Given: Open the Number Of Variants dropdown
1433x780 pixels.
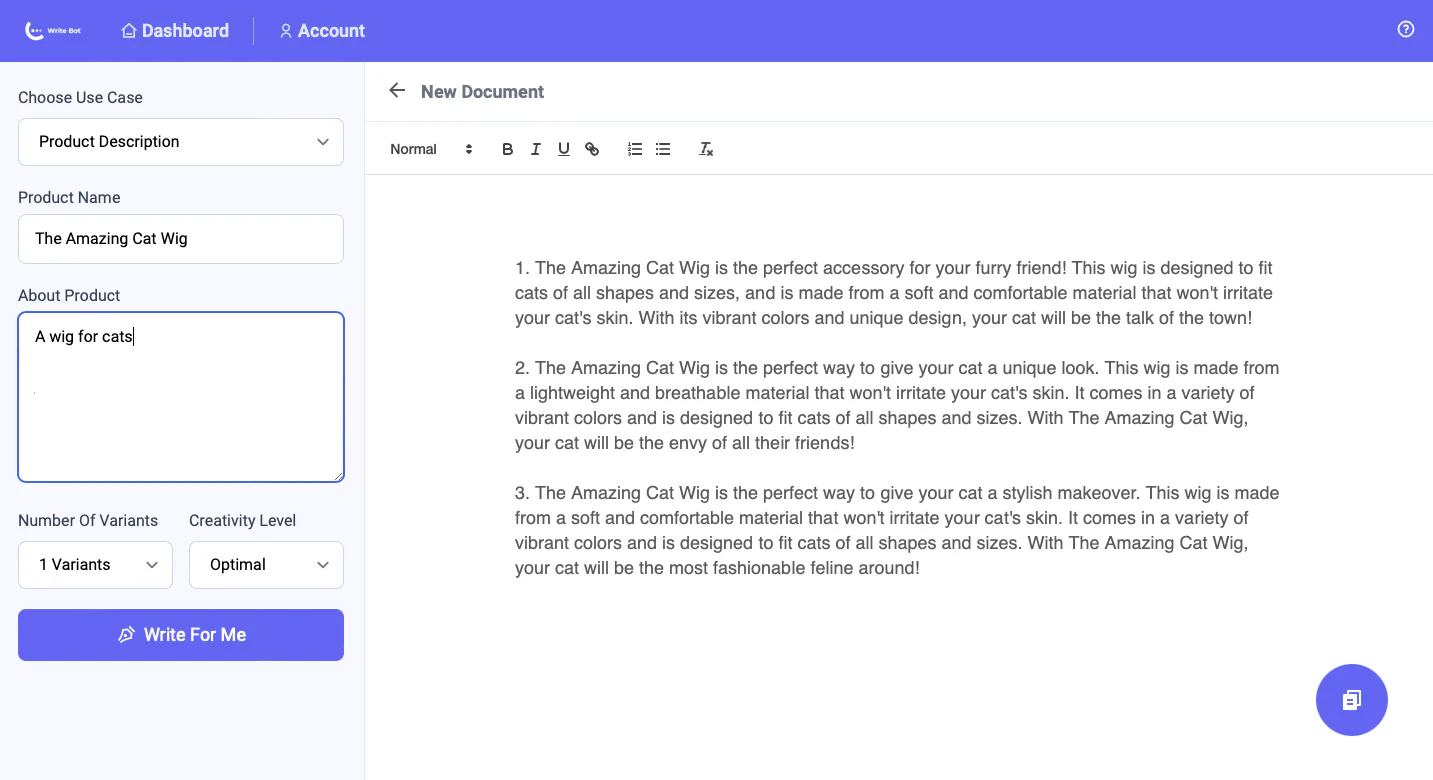Looking at the screenshot, I should click(x=94, y=564).
